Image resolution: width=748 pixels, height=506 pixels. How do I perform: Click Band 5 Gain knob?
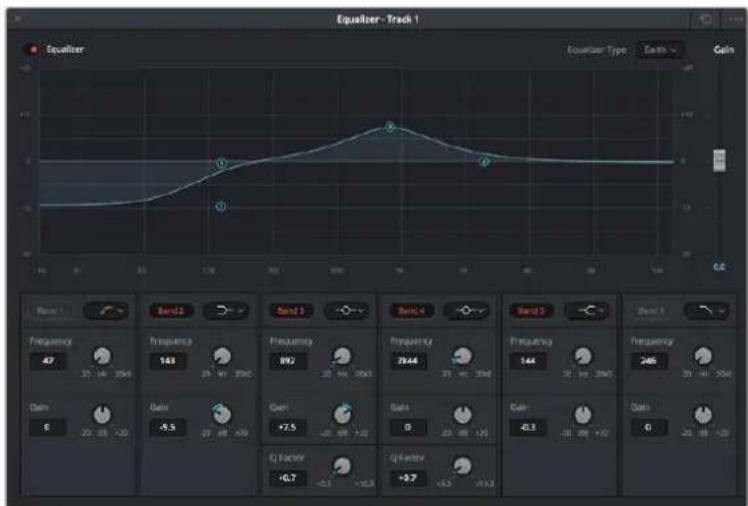(x=583, y=415)
